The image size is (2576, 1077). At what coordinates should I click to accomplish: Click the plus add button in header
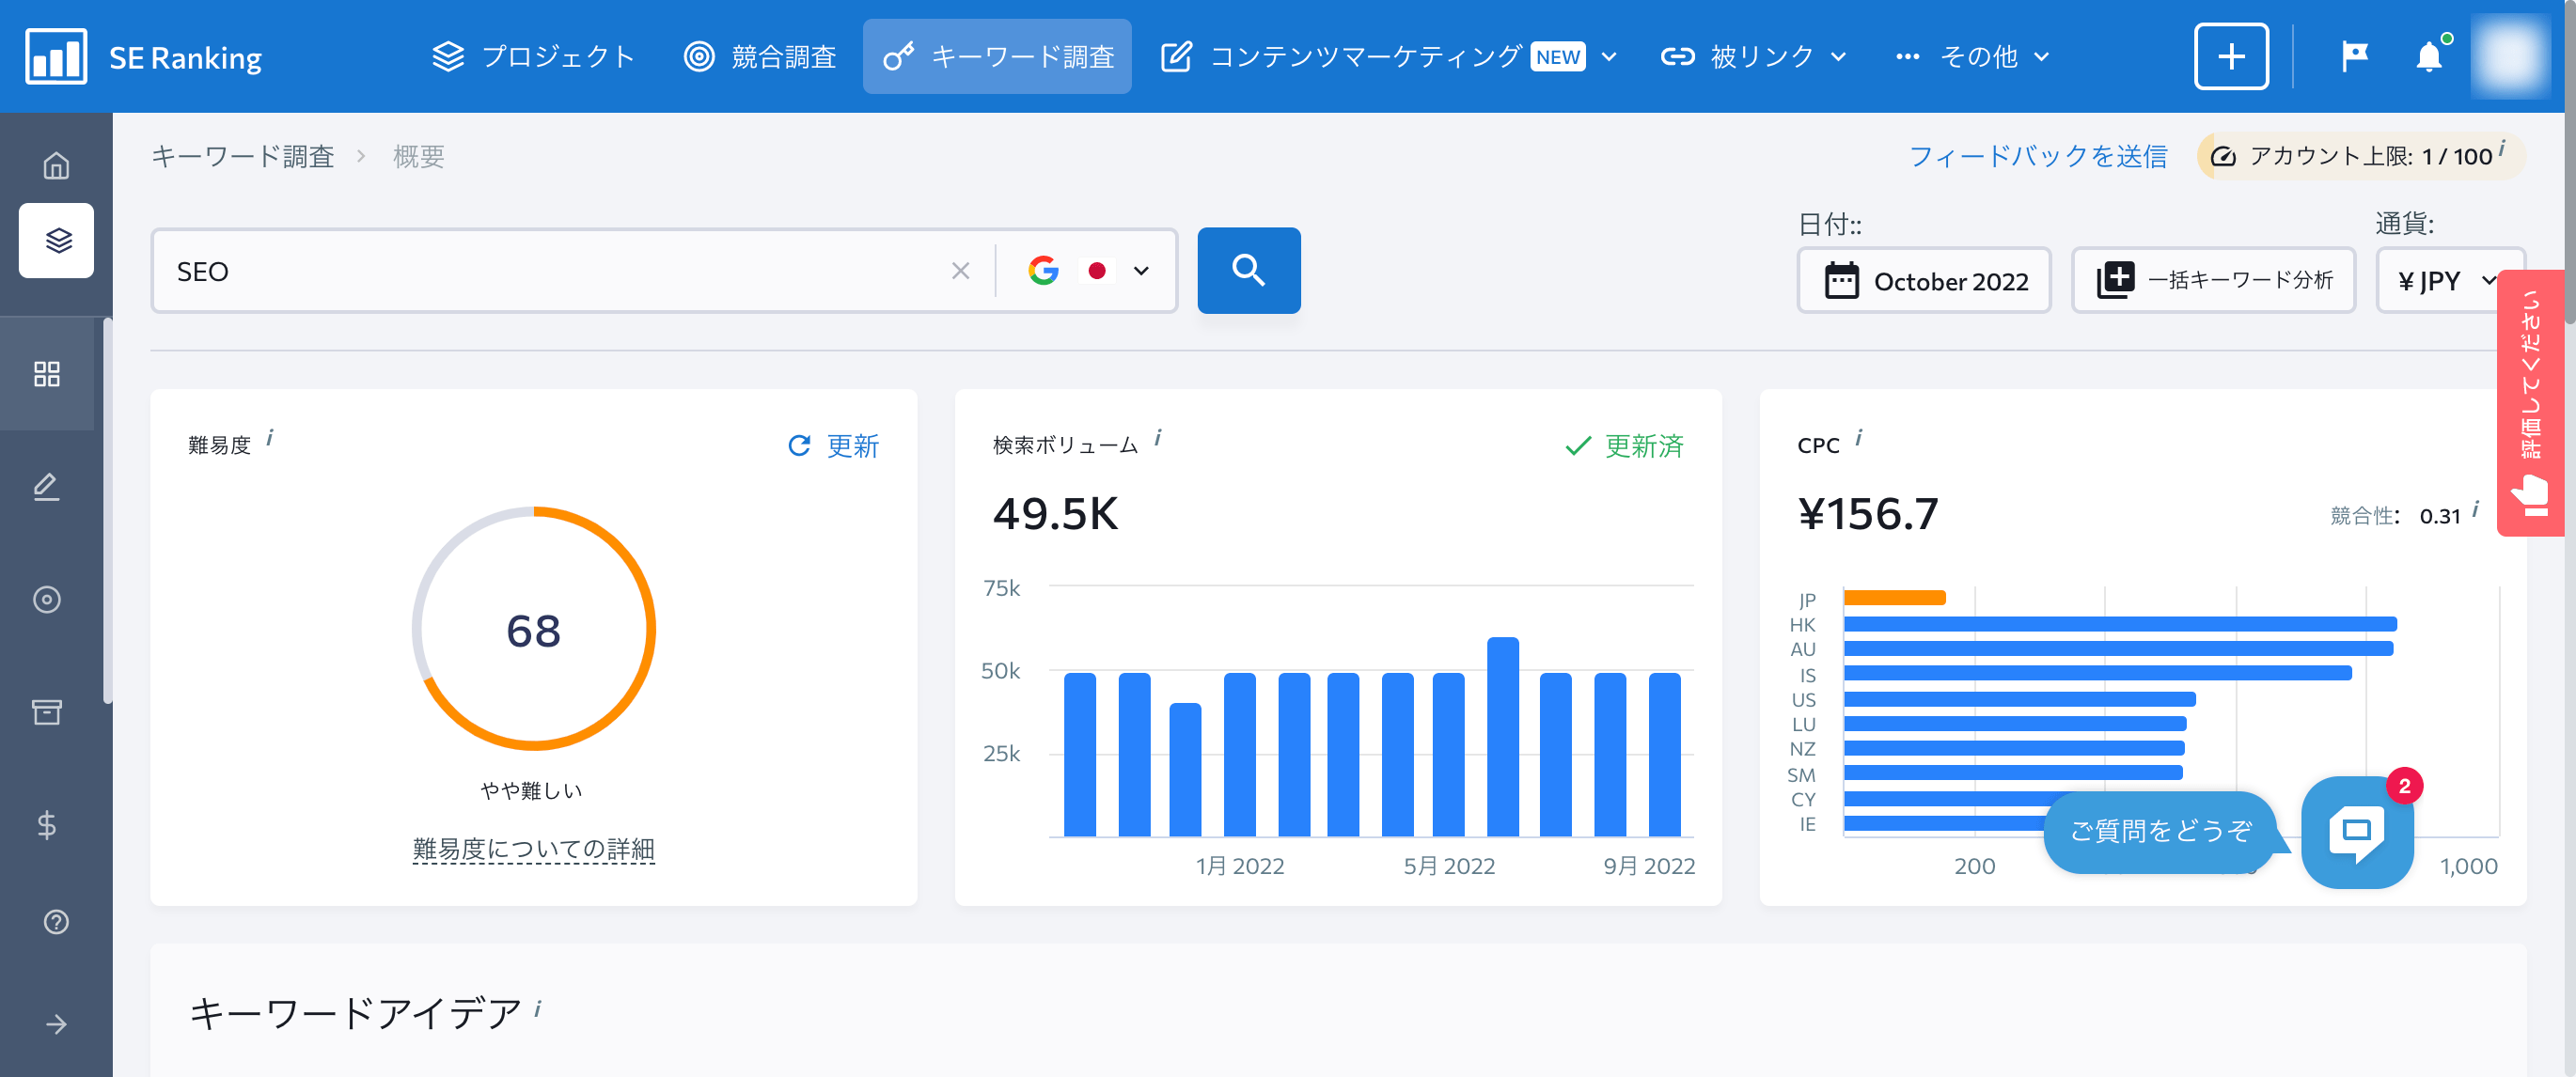(2231, 57)
